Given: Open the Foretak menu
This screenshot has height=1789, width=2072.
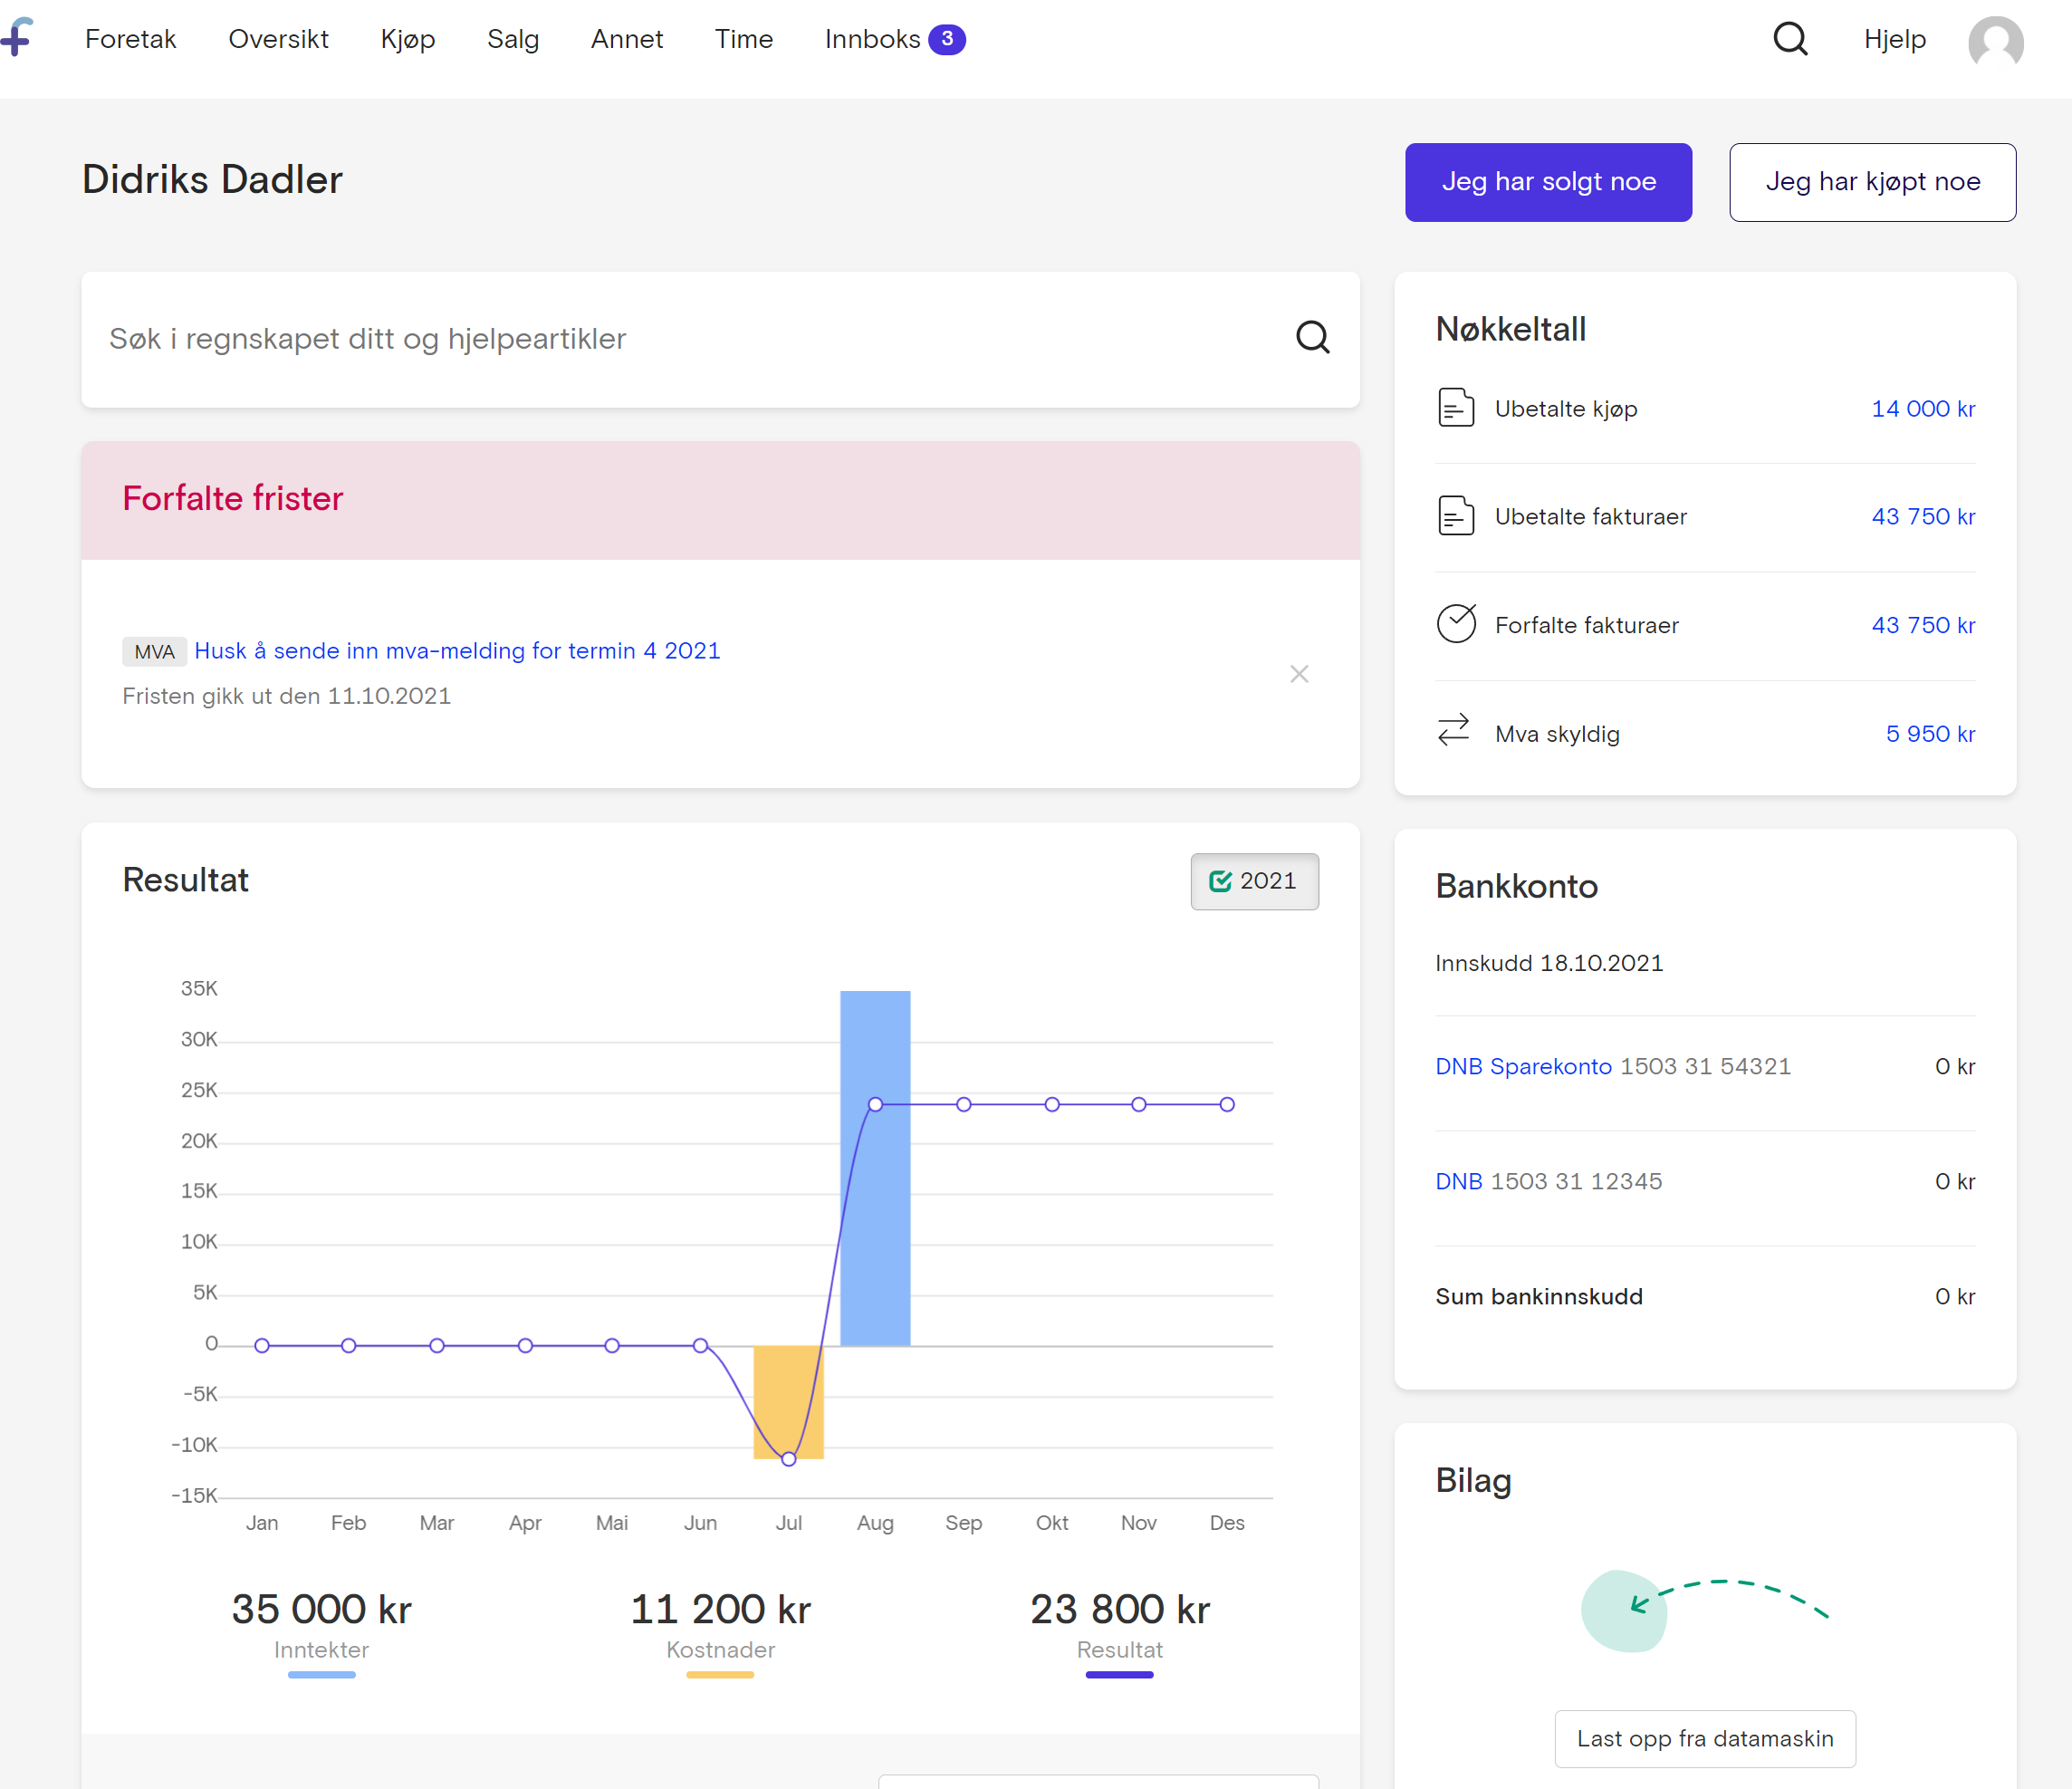Looking at the screenshot, I should coord(130,39).
